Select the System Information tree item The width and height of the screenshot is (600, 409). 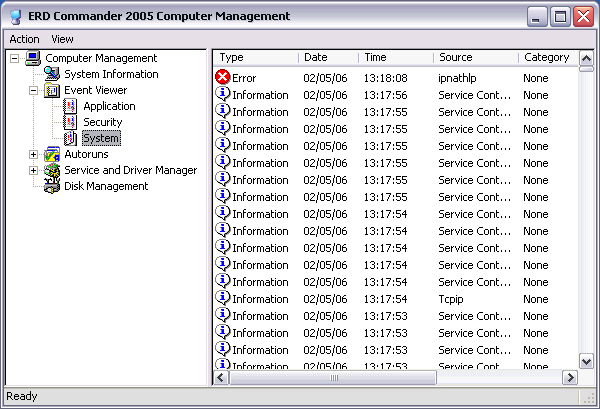(111, 74)
